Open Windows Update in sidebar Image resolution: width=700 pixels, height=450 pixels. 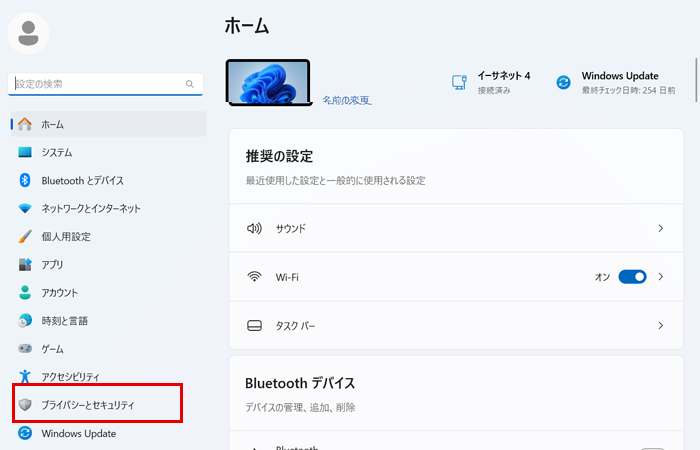pyautogui.click(x=108, y=433)
